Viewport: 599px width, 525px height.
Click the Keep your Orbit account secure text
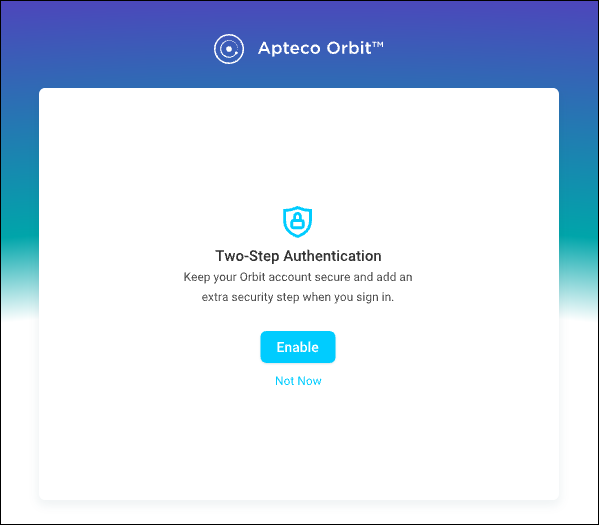(298, 277)
